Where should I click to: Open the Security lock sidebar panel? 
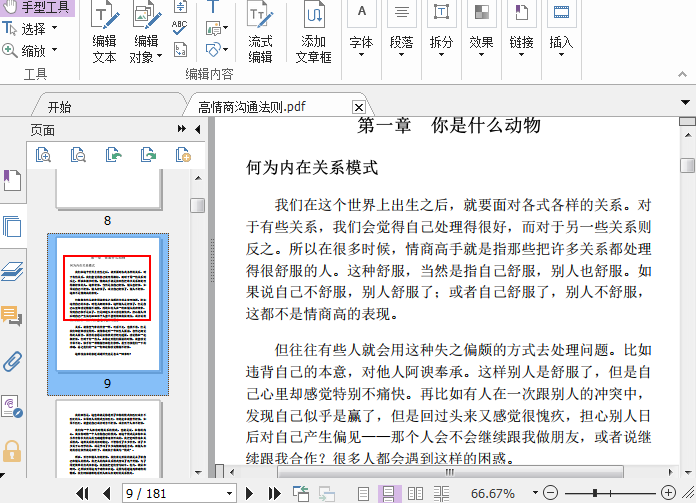pos(12,452)
